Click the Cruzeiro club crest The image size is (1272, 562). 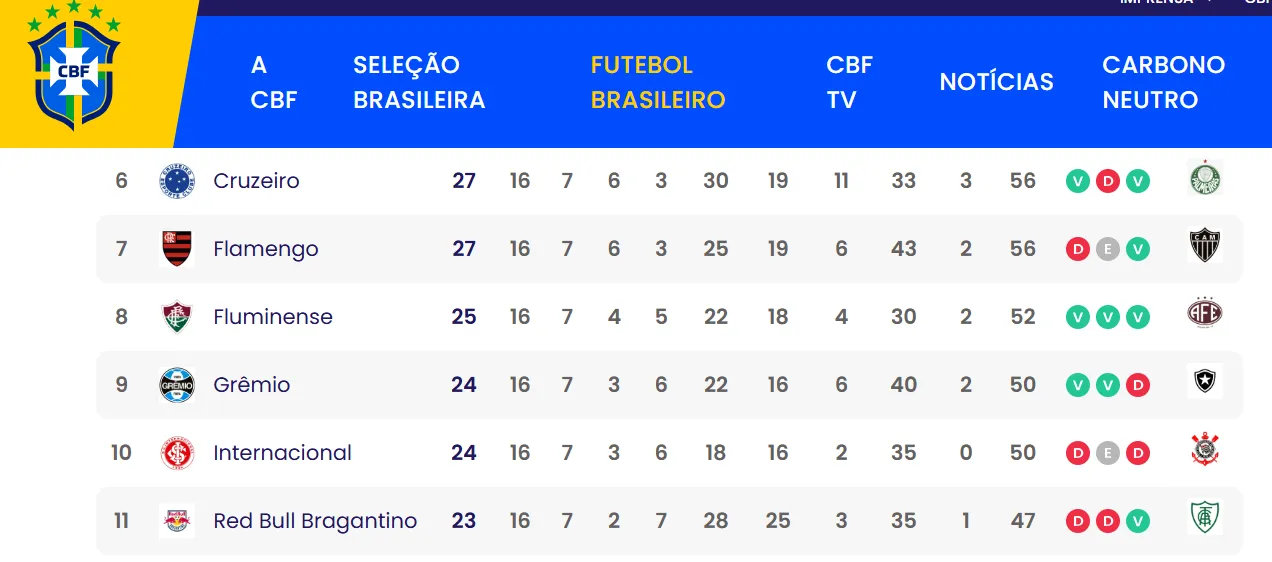pos(177,181)
